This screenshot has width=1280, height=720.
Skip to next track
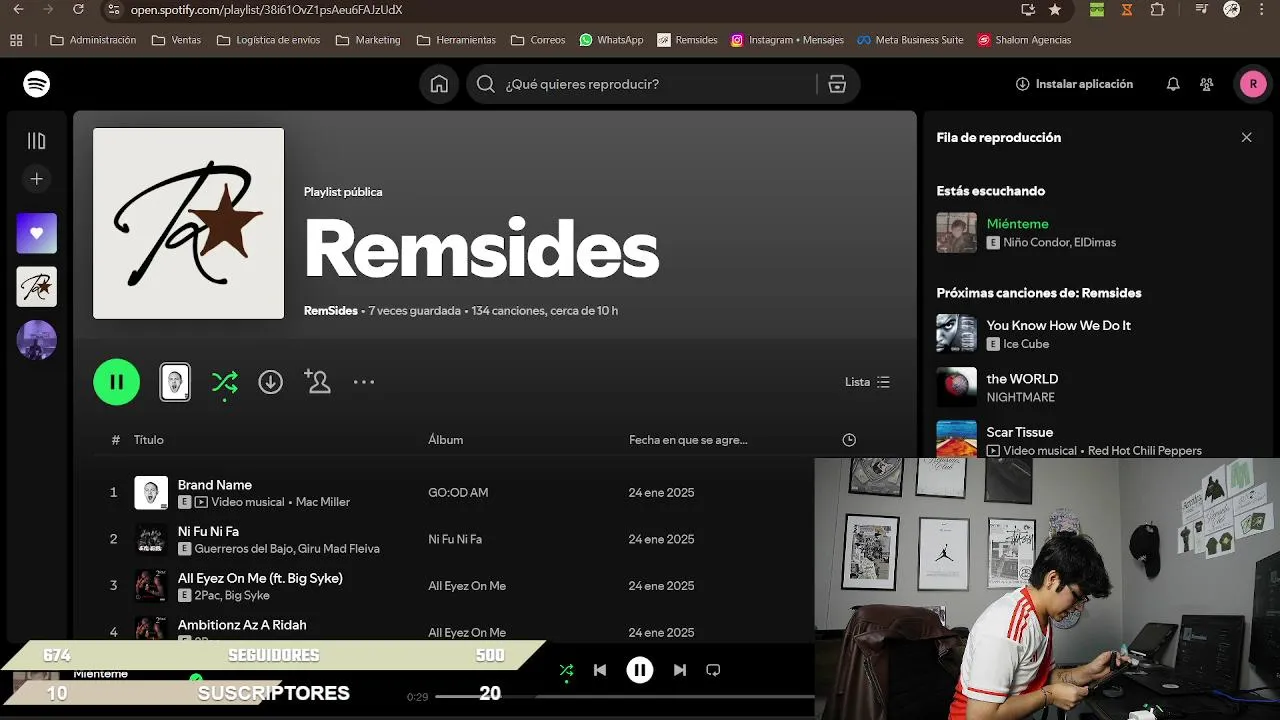click(680, 670)
